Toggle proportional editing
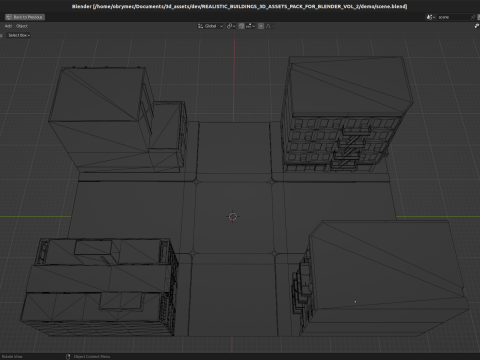The image size is (480, 360). [261, 26]
